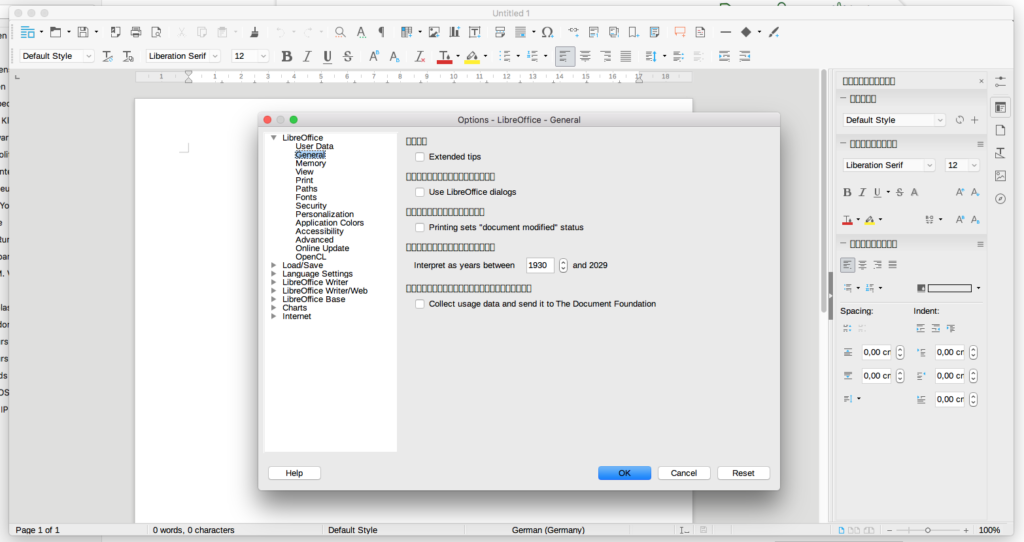Click Bold in the formatting toolbar
1024x542 pixels.
pyautogui.click(x=287, y=57)
